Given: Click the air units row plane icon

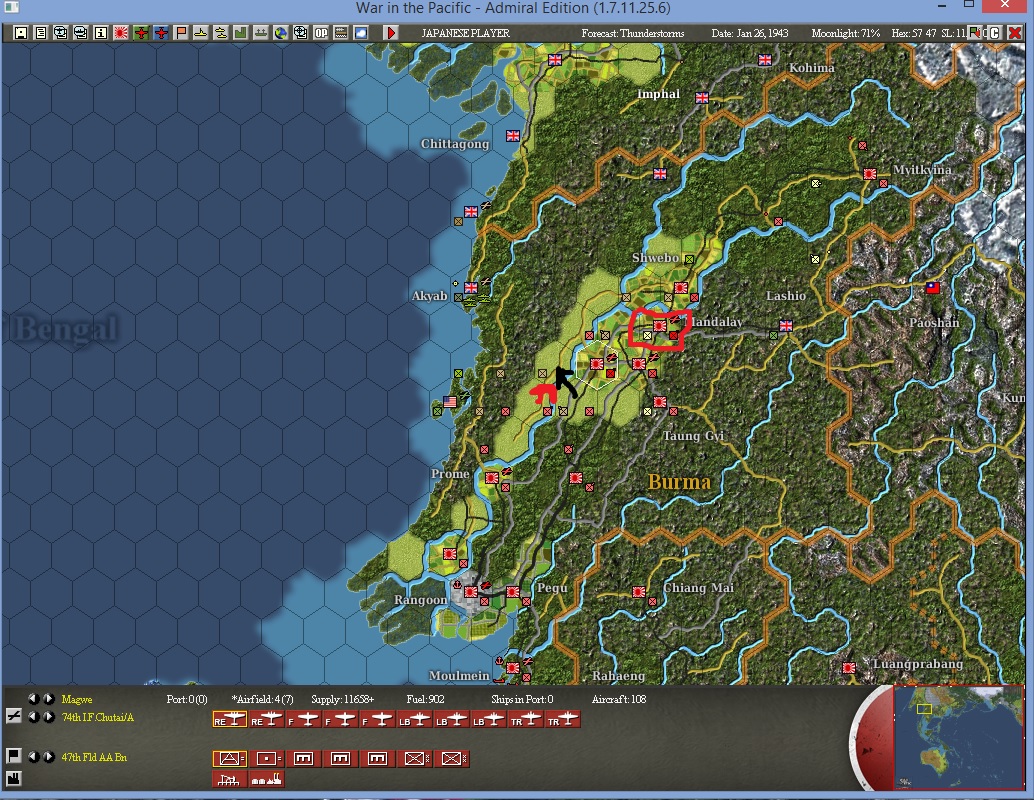Looking at the screenshot, I should pyautogui.click(x=13, y=716).
